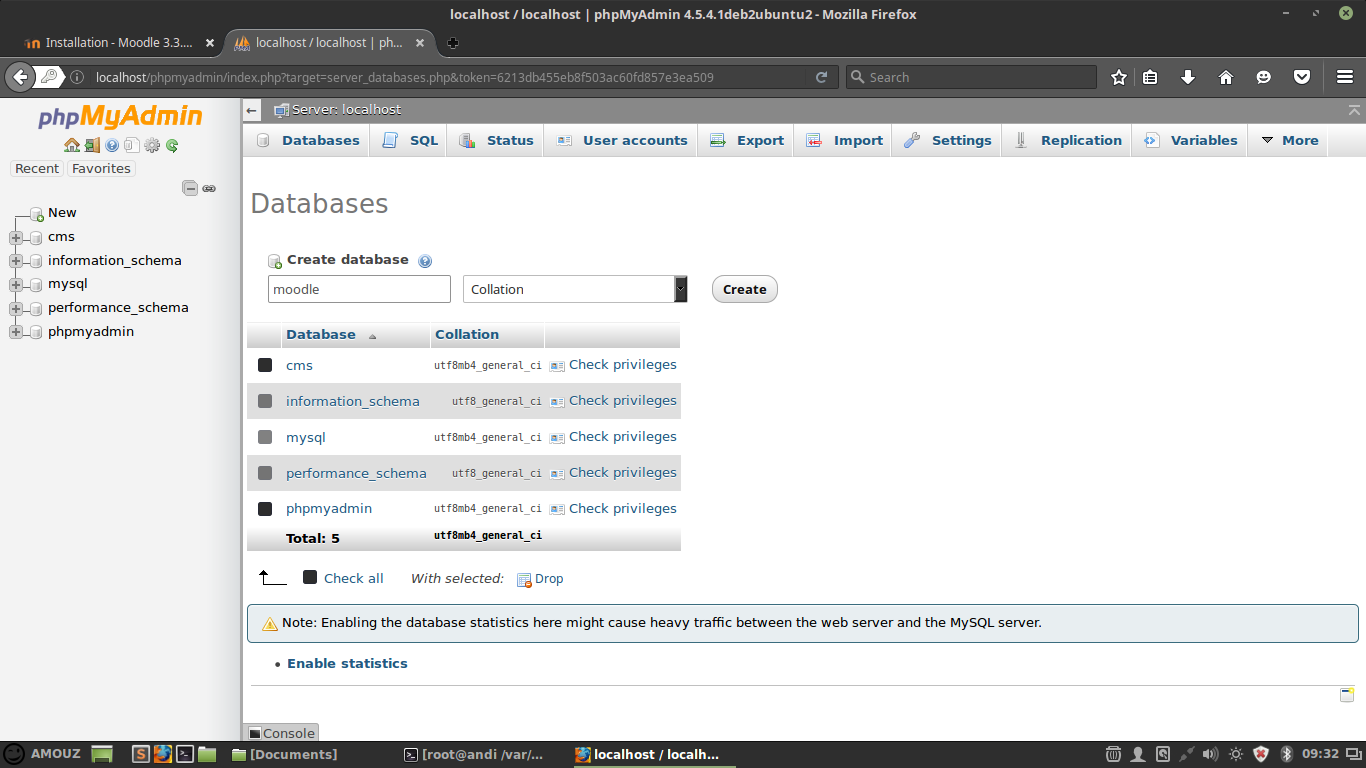Expand information_schema in navigation tree
Image resolution: width=1366 pixels, height=768 pixels.
click(15, 261)
